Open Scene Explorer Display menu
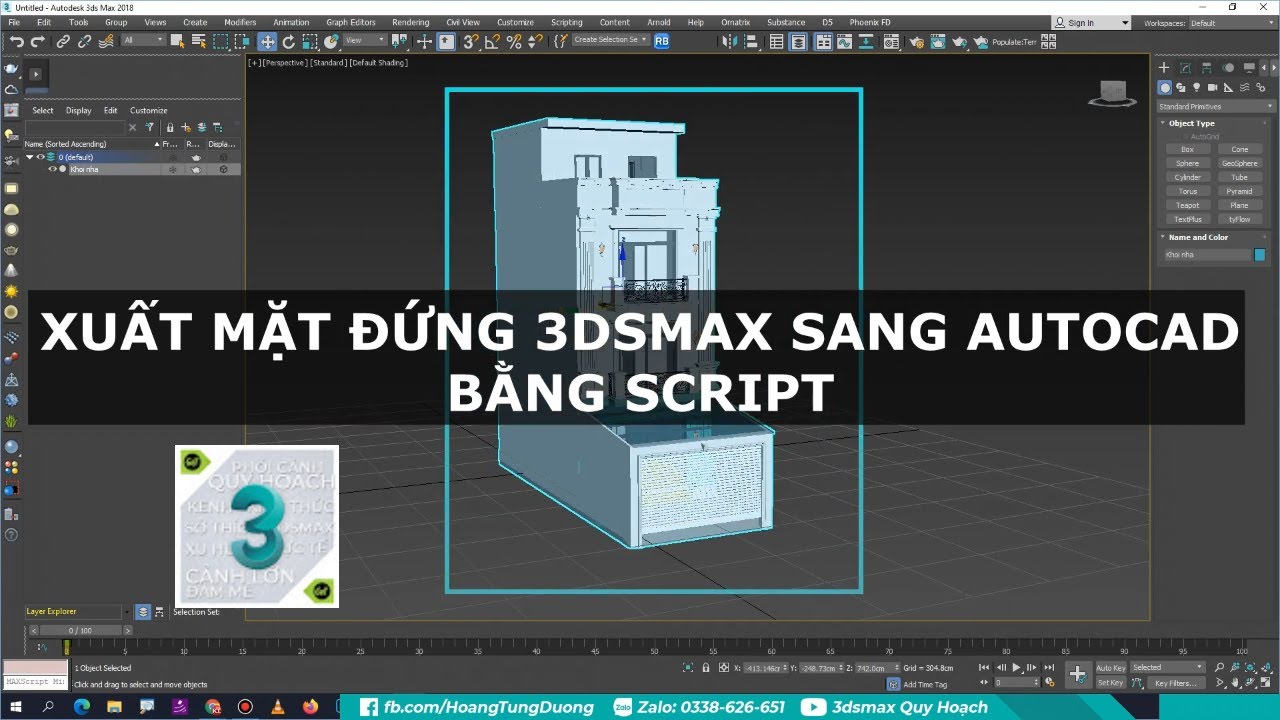The width and height of the screenshot is (1280, 720). 79,110
